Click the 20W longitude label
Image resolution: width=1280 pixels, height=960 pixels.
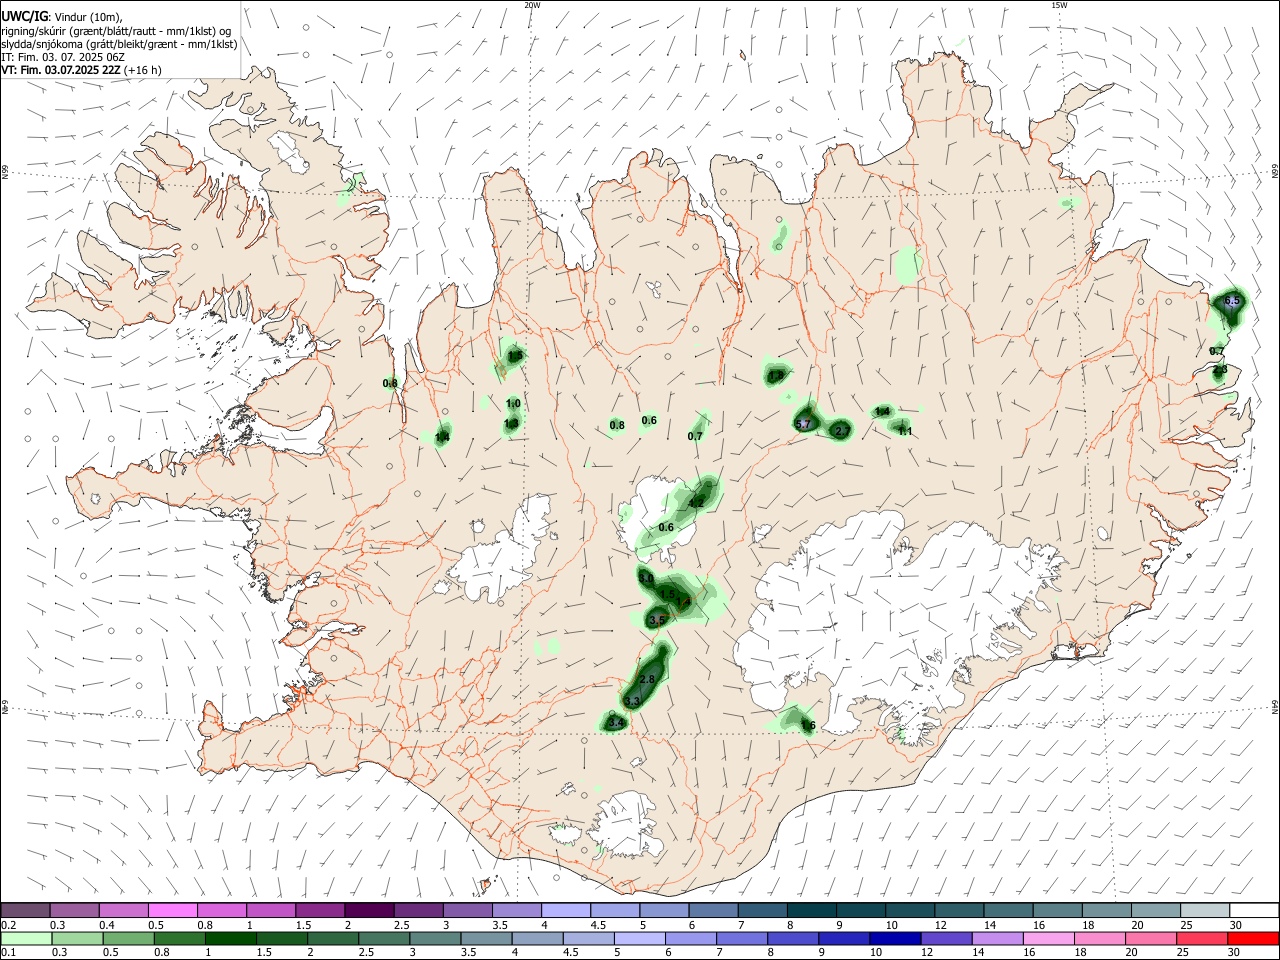532,5
